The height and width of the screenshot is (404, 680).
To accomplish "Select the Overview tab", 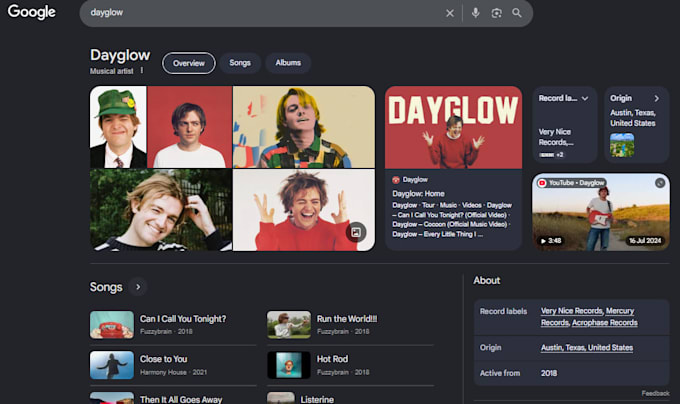I will tap(189, 63).
